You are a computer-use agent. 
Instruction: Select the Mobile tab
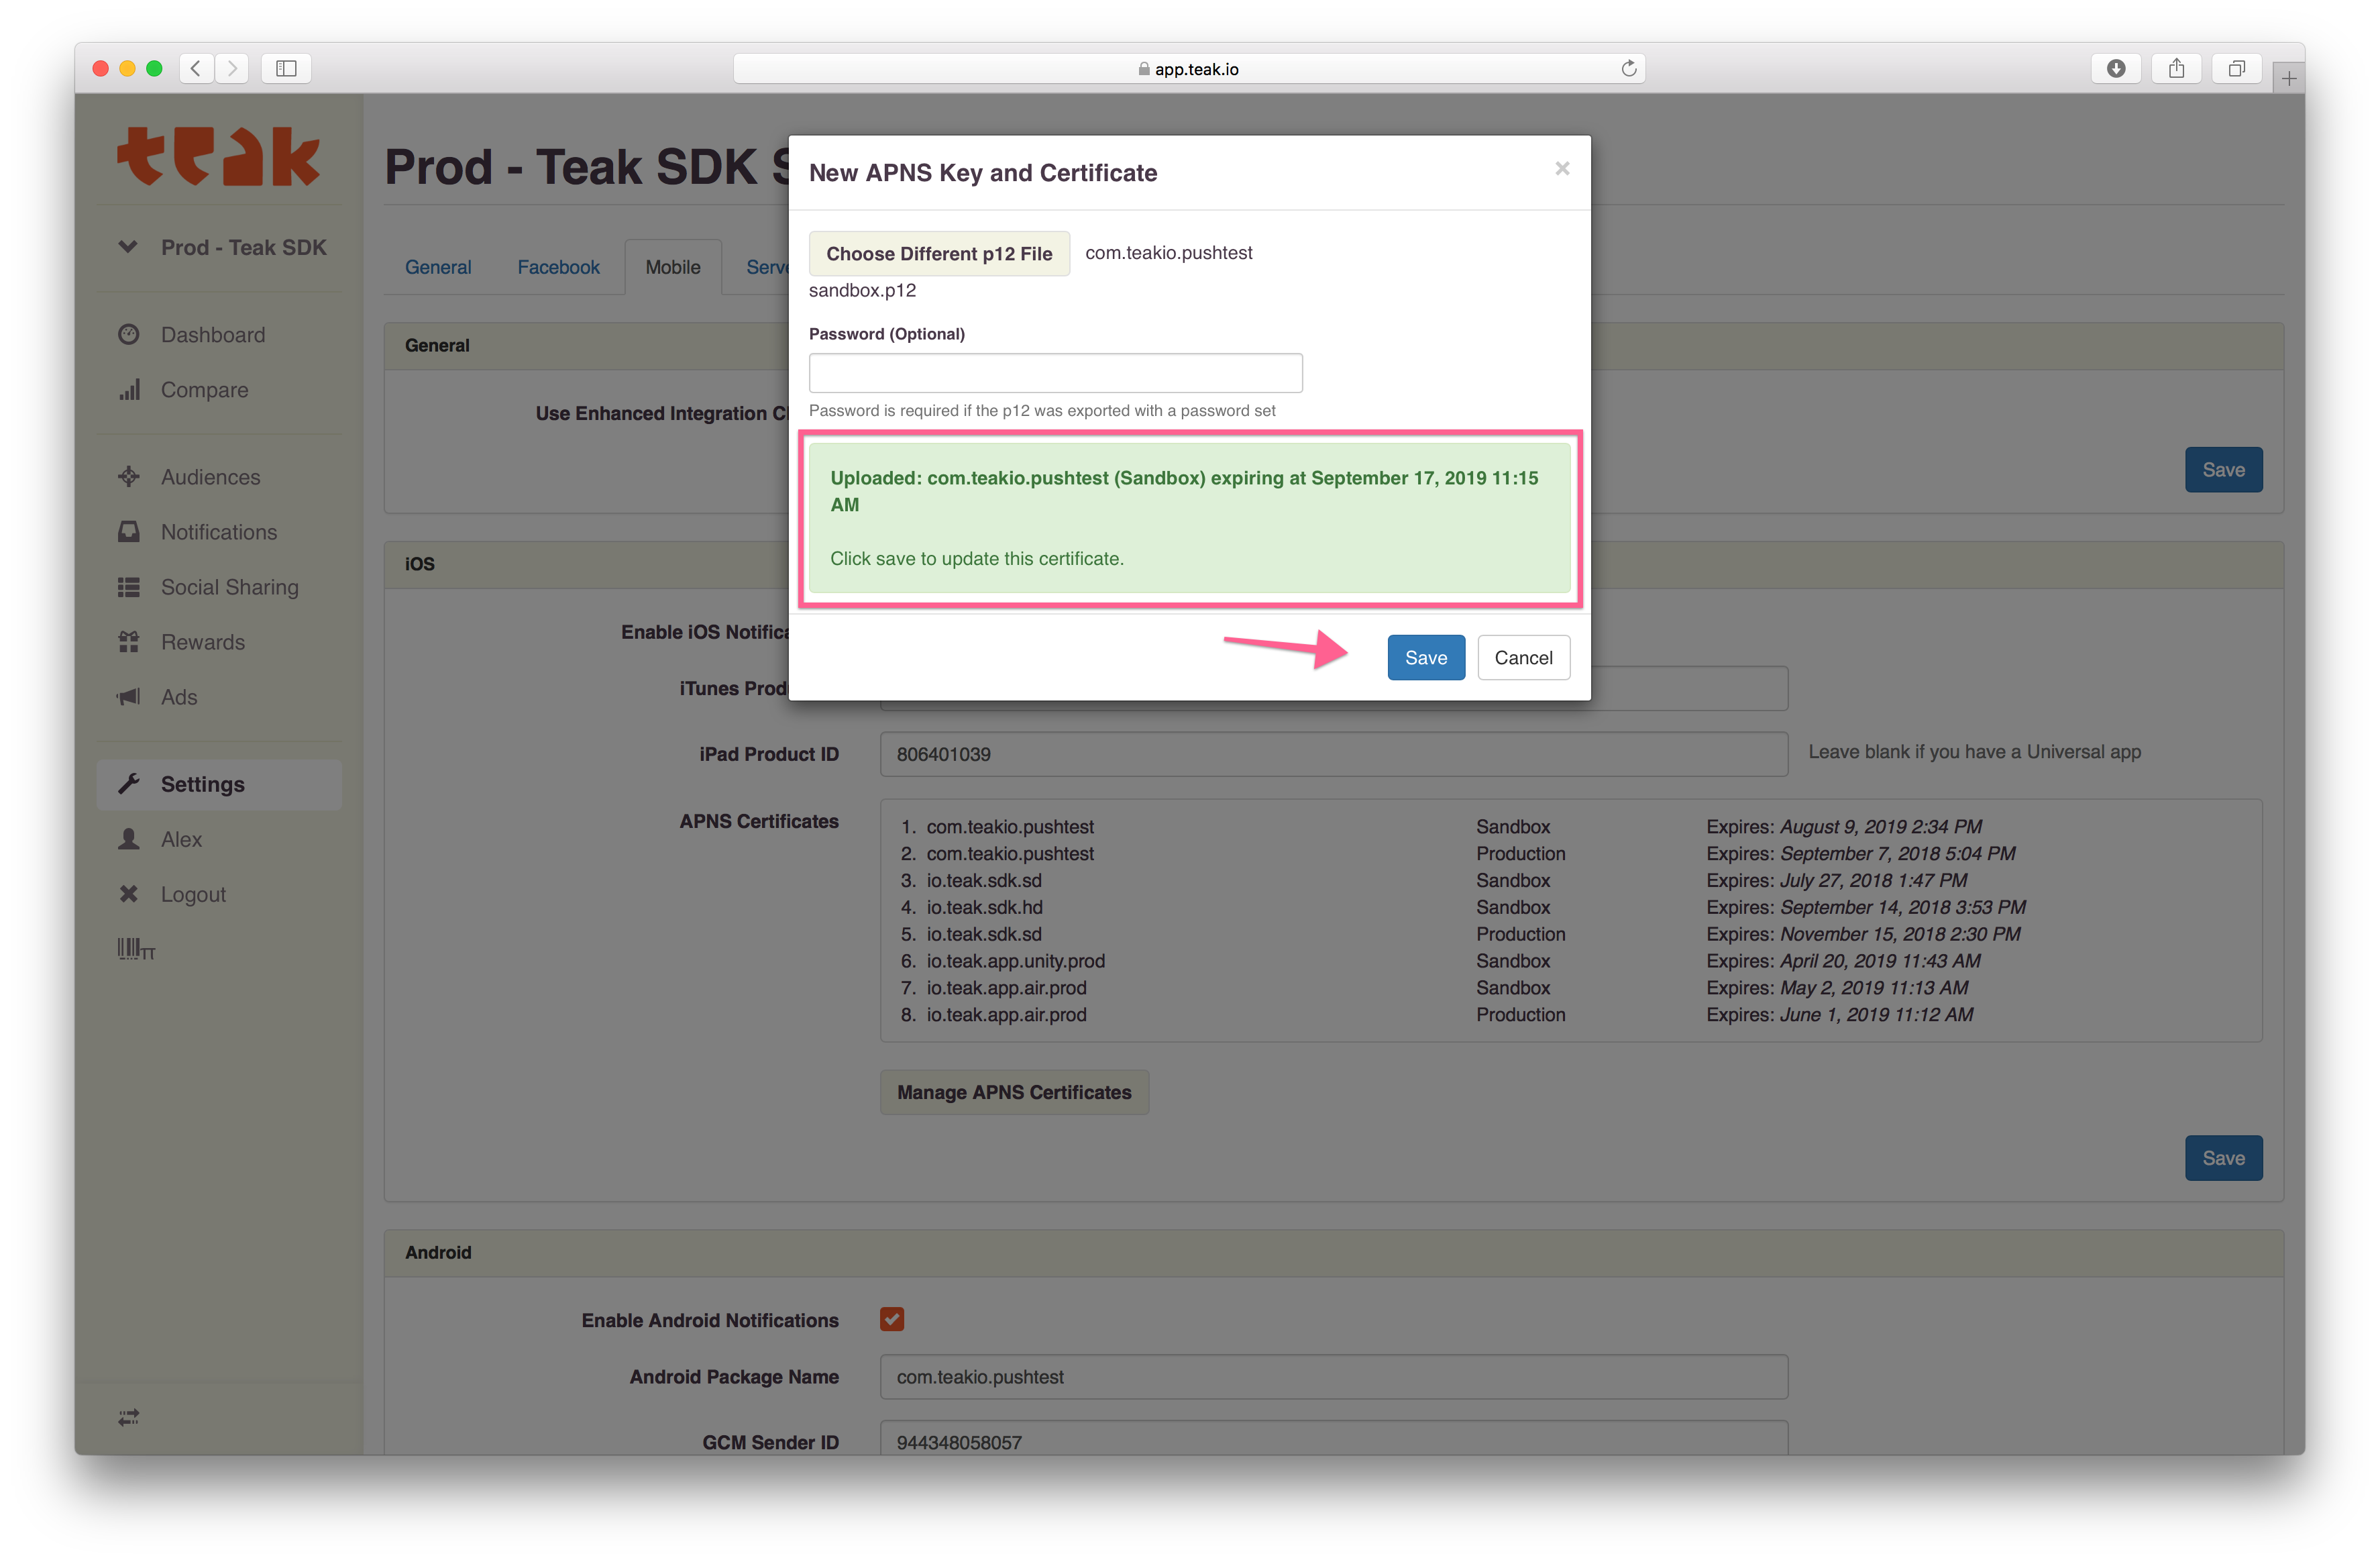[x=673, y=267]
